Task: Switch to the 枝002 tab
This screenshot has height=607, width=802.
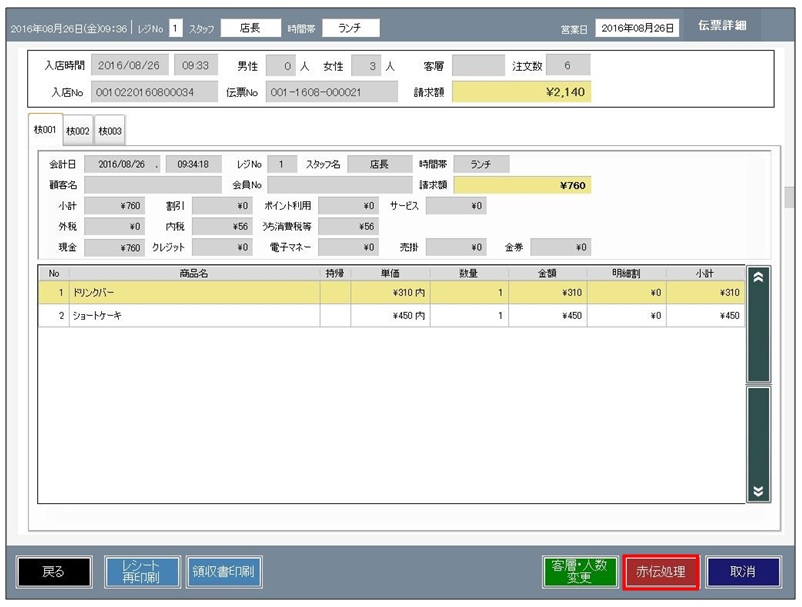Action: click(x=78, y=131)
